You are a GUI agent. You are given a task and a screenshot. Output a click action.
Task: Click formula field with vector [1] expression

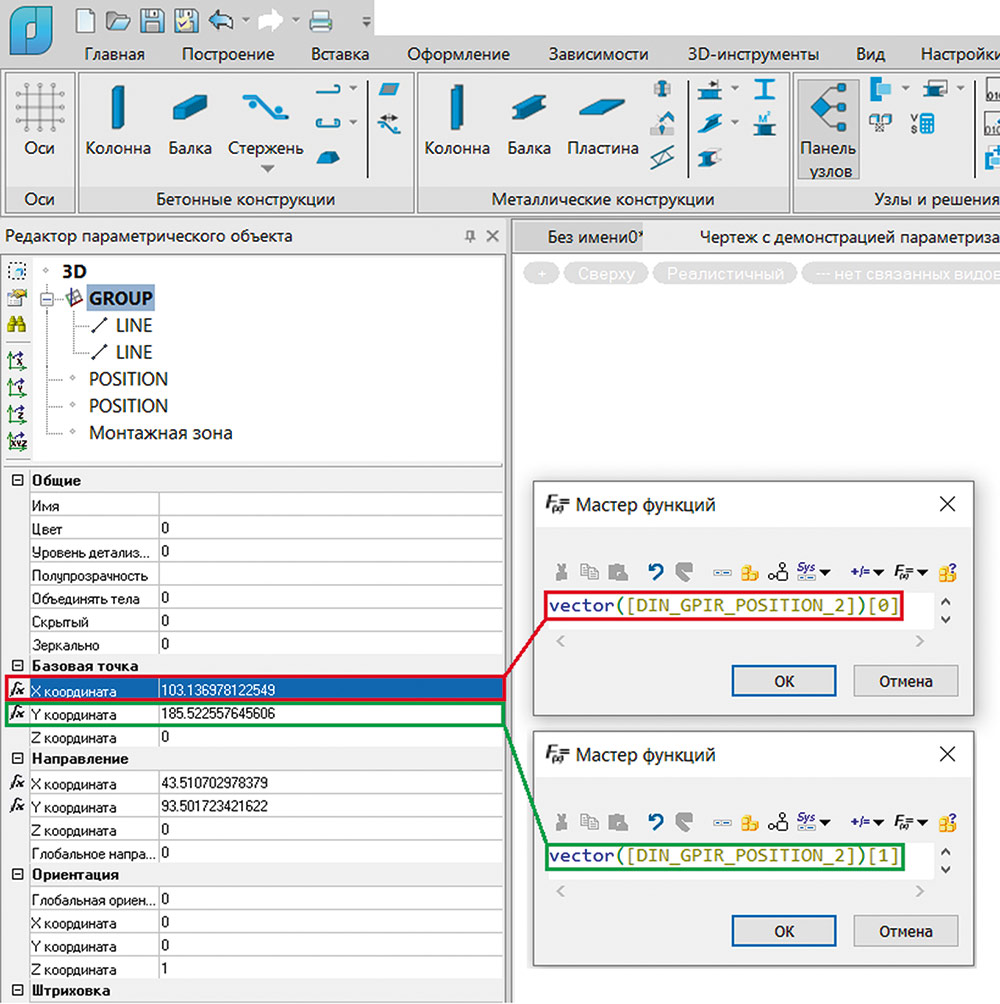coord(724,856)
